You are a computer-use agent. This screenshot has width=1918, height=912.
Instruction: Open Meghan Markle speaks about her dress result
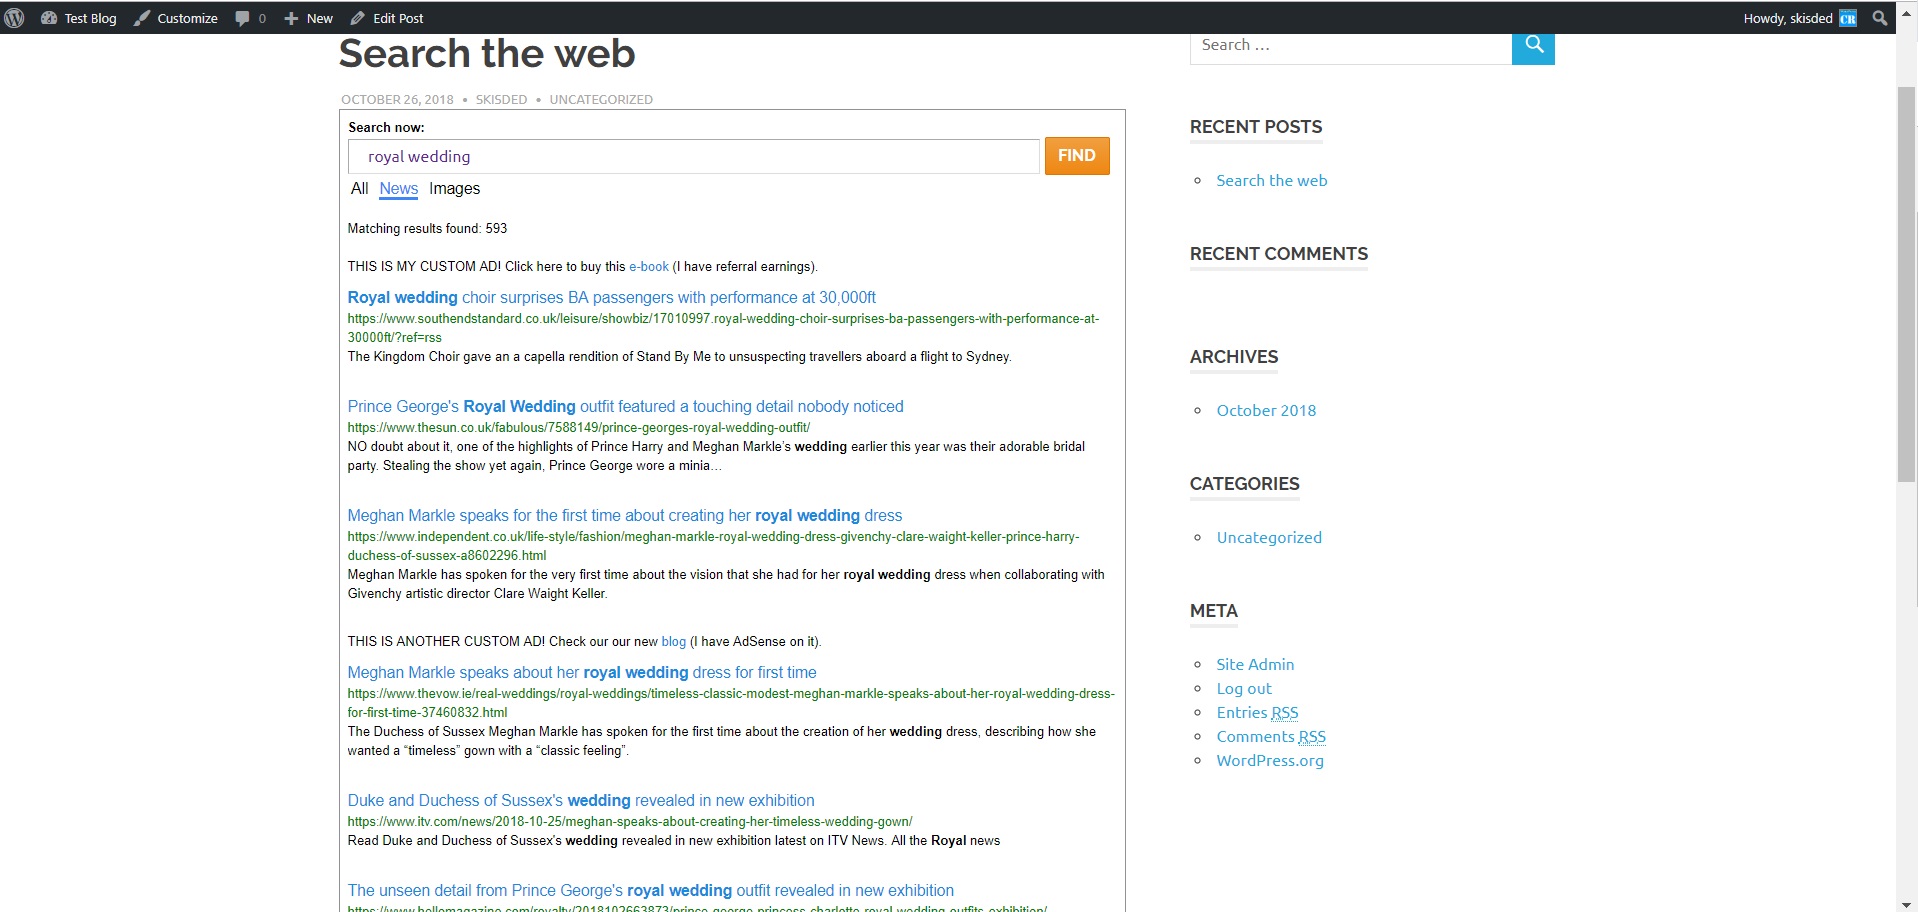581,672
